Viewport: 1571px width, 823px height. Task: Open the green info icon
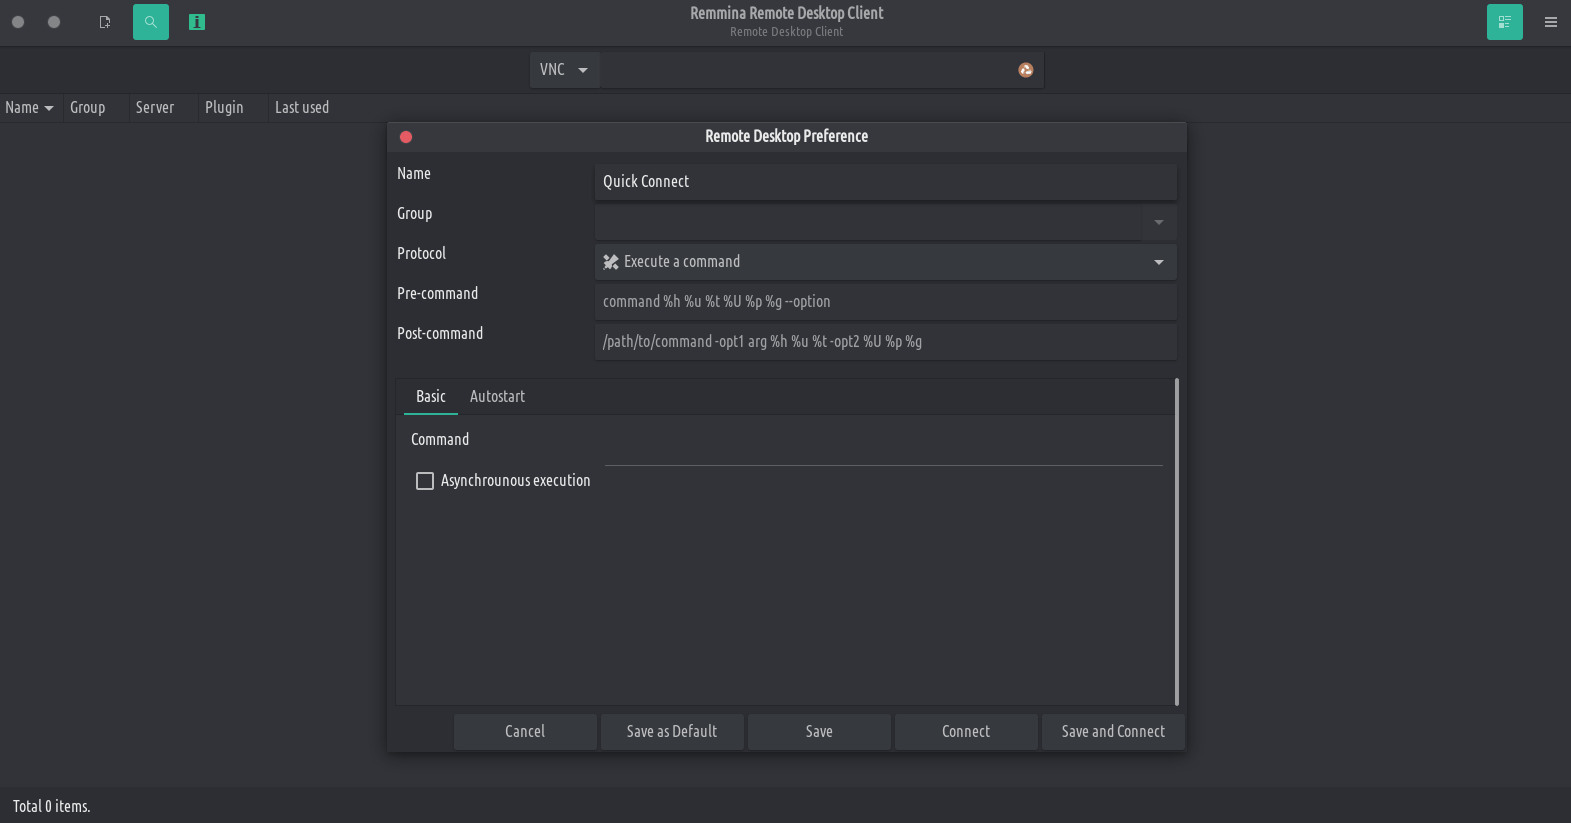pyautogui.click(x=197, y=22)
